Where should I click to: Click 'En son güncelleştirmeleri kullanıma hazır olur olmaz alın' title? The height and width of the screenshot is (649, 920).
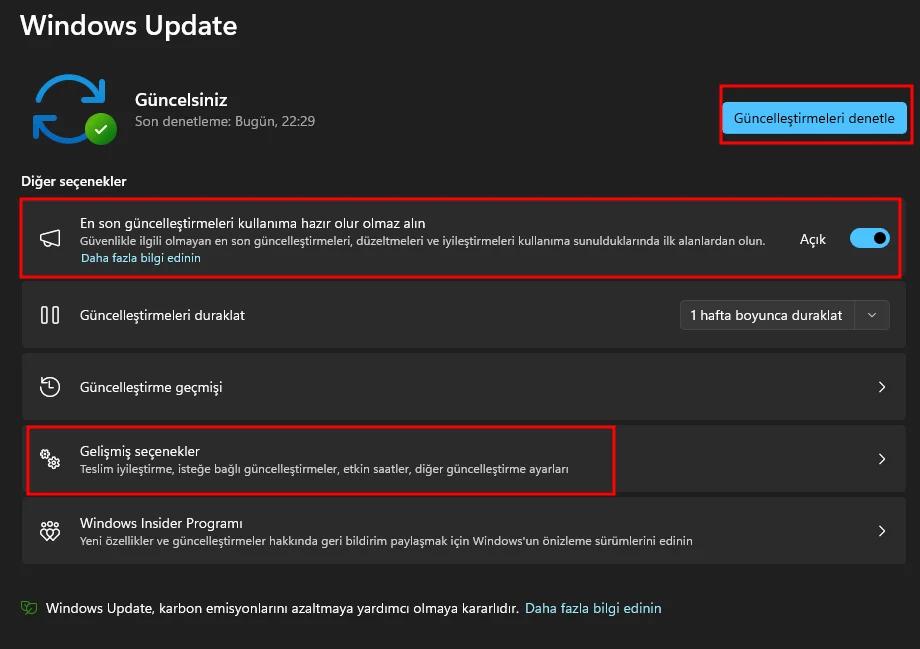point(253,223)
